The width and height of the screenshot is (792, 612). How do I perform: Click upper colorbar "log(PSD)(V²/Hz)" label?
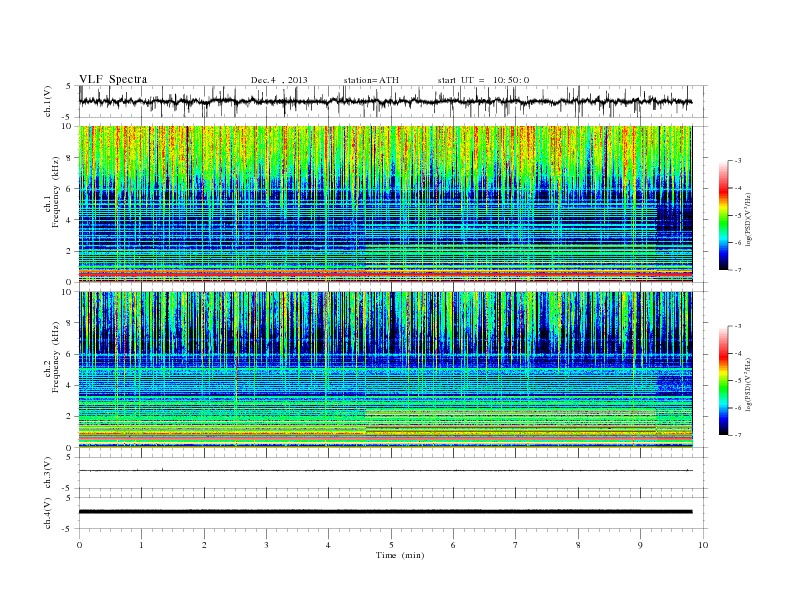749,218
